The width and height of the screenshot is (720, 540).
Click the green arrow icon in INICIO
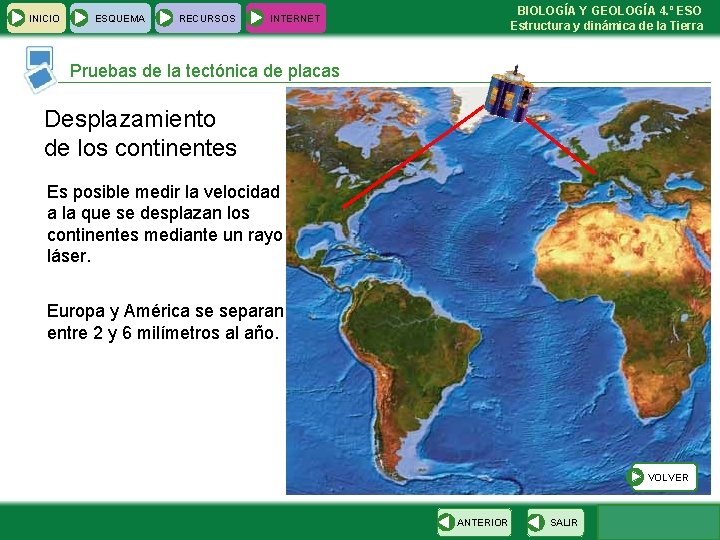(17, 18)
